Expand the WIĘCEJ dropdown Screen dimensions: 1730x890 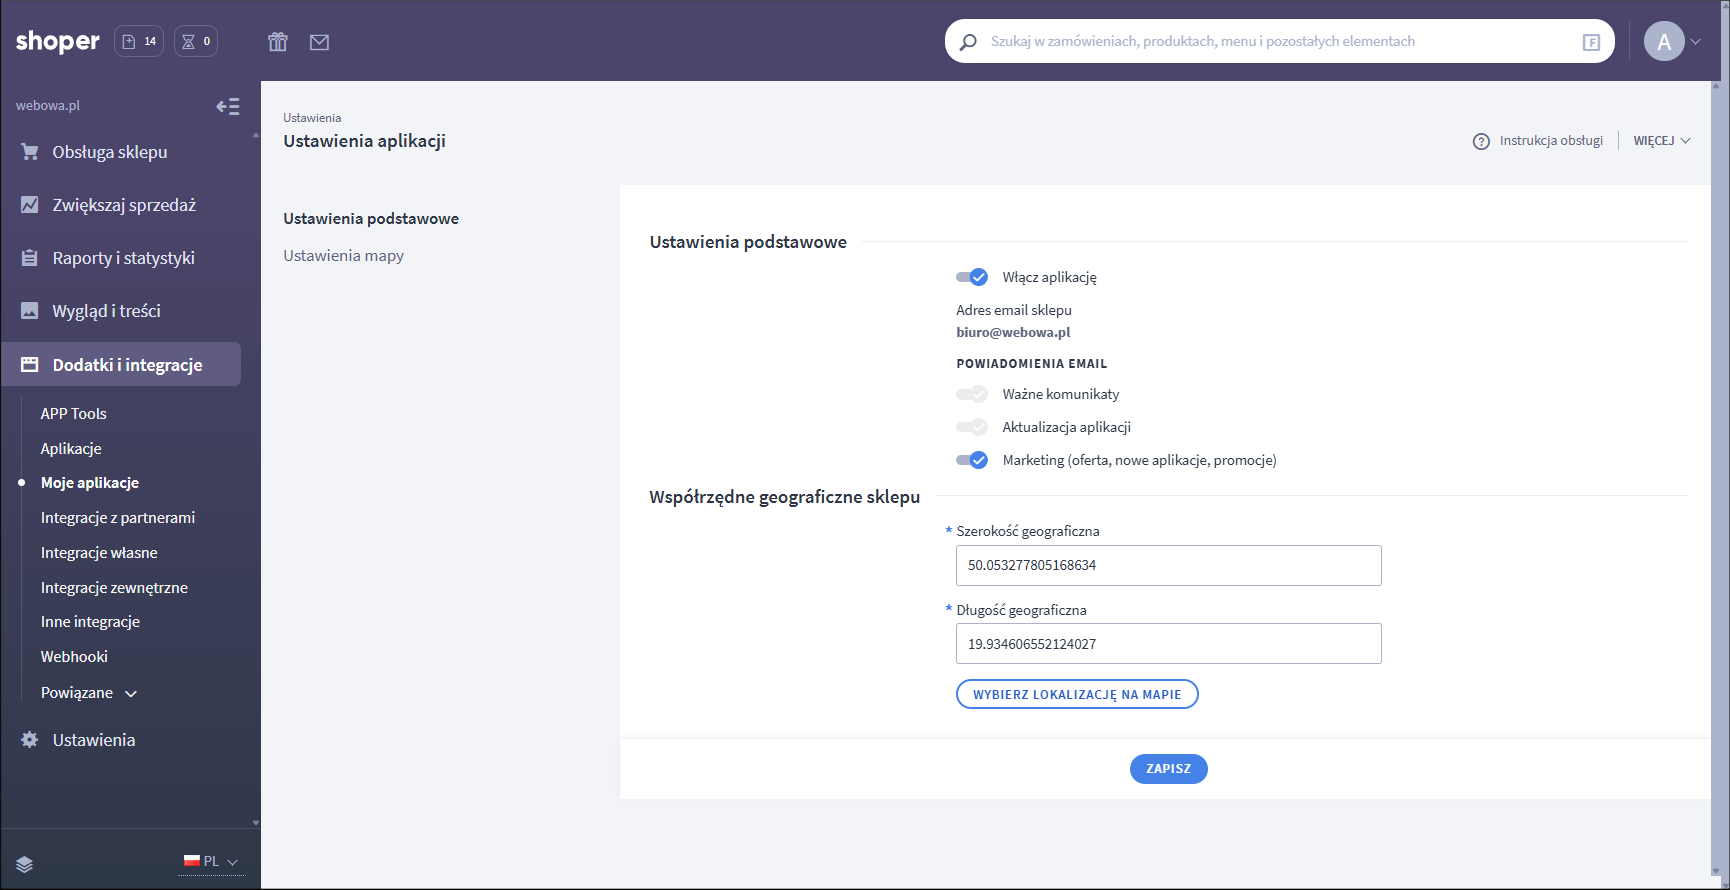1661,141
